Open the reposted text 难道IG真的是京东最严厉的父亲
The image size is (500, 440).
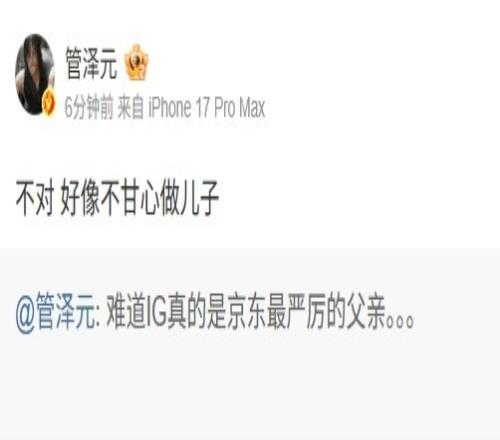(245, 313)
